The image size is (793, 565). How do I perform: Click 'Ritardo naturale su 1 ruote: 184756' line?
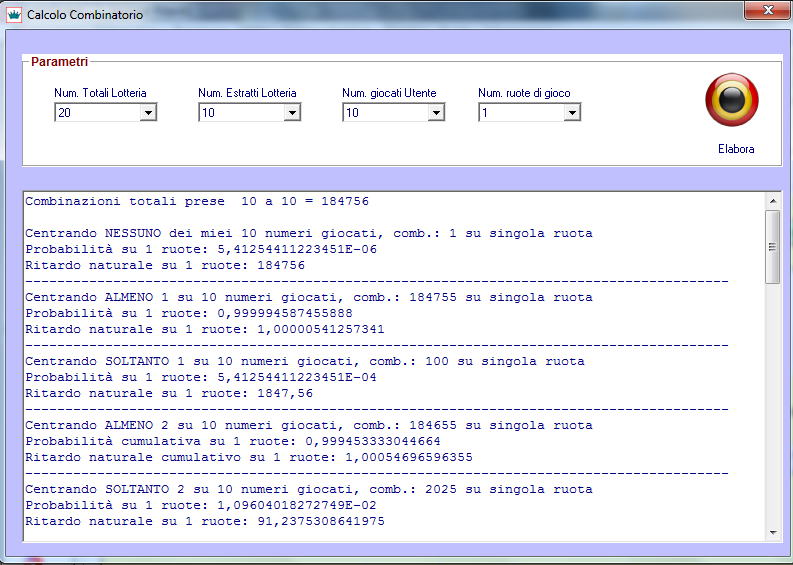coord(165,265)
